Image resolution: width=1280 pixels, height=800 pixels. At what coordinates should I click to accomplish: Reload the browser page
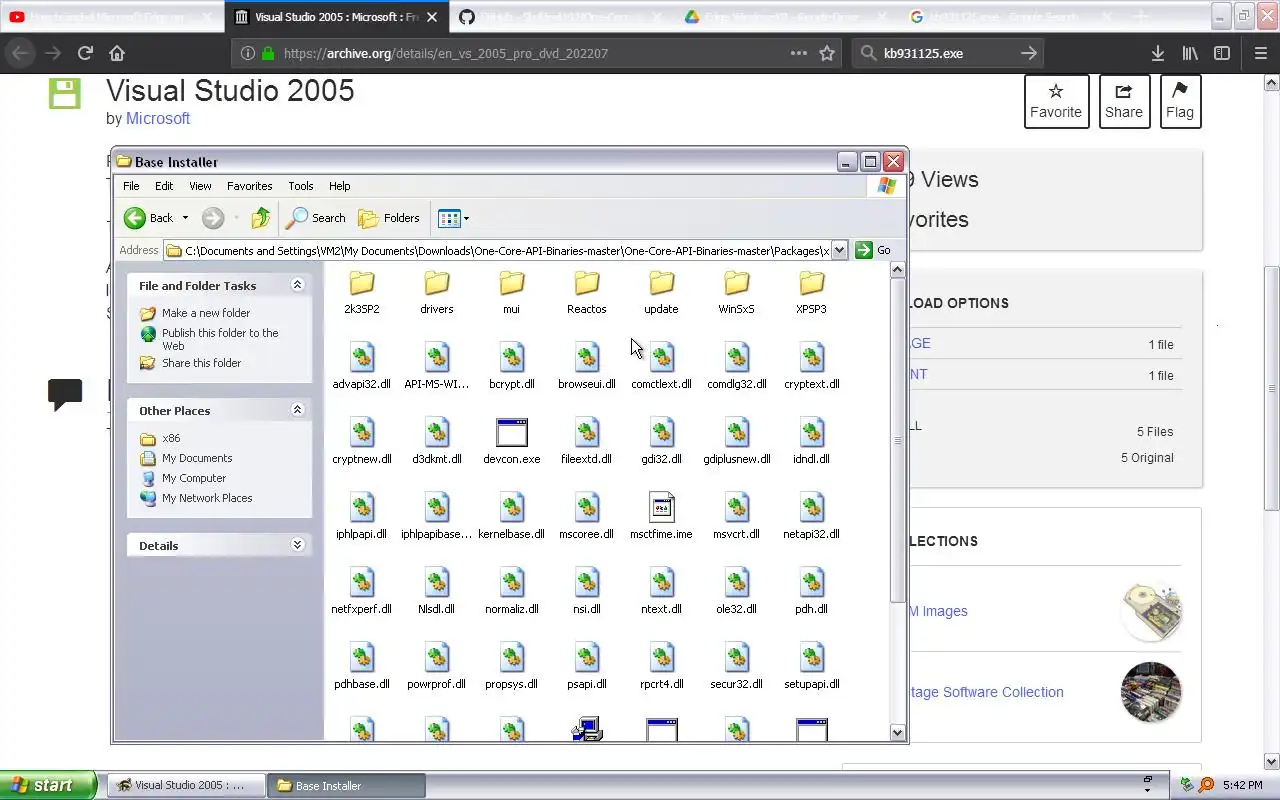point(85,53)
